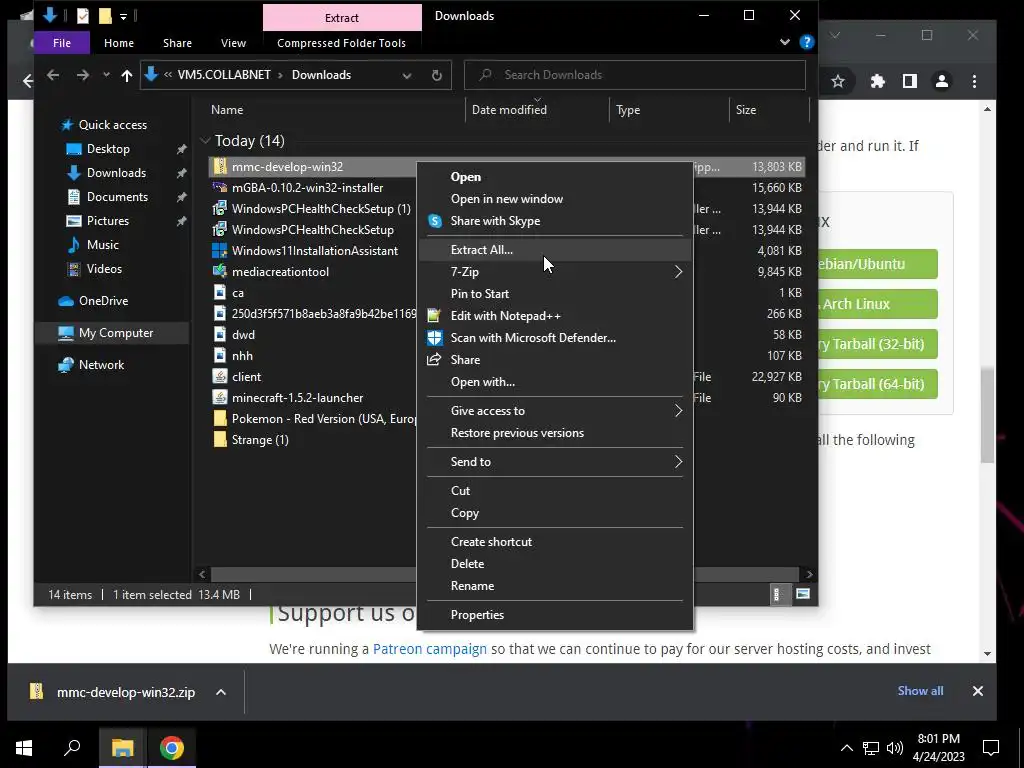Expand the ribbon with chevron arrow
The width and height of the screenshot is (1024, 768).
pos(784,42)
